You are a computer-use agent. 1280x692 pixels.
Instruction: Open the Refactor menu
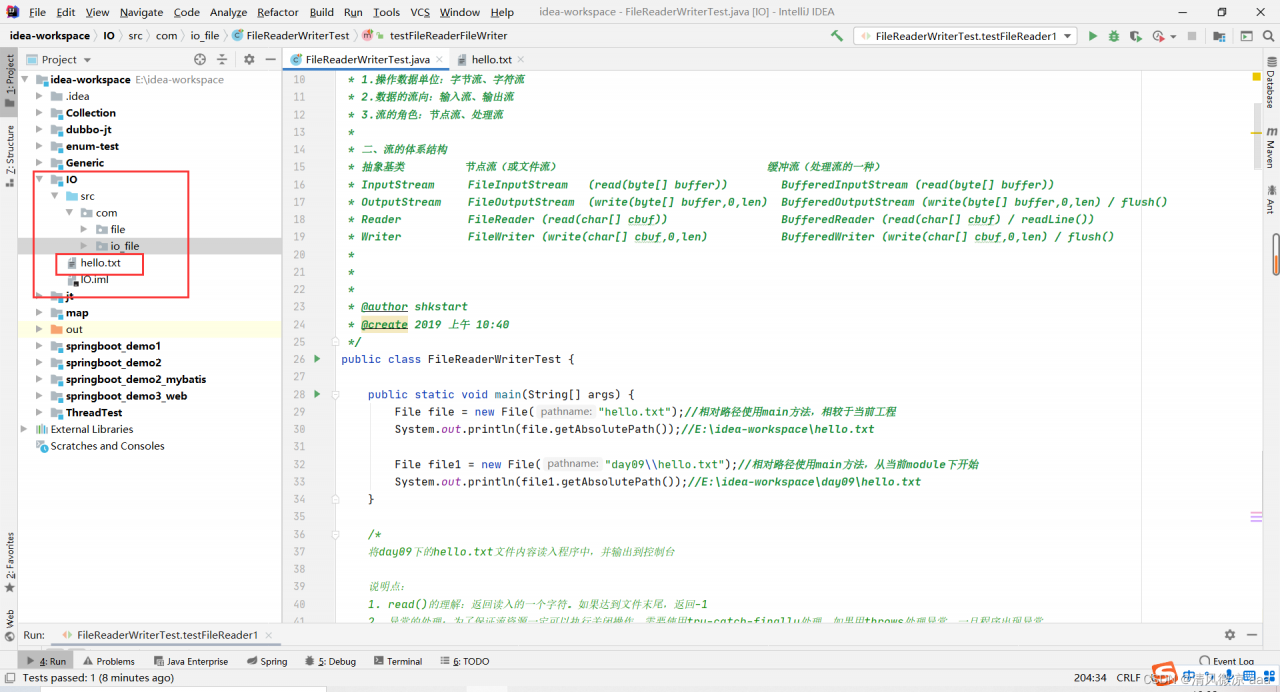point(278,12)
